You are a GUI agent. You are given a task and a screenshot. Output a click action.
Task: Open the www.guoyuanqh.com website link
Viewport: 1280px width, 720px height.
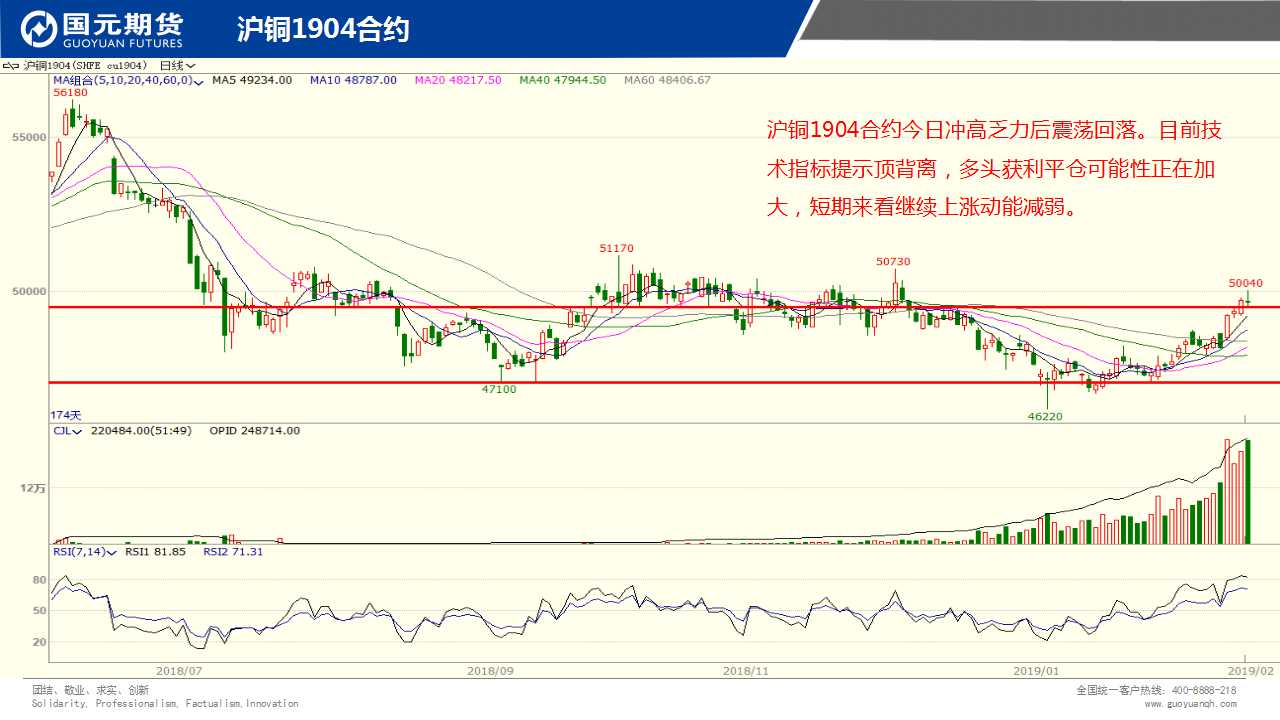pos(1190,703)
